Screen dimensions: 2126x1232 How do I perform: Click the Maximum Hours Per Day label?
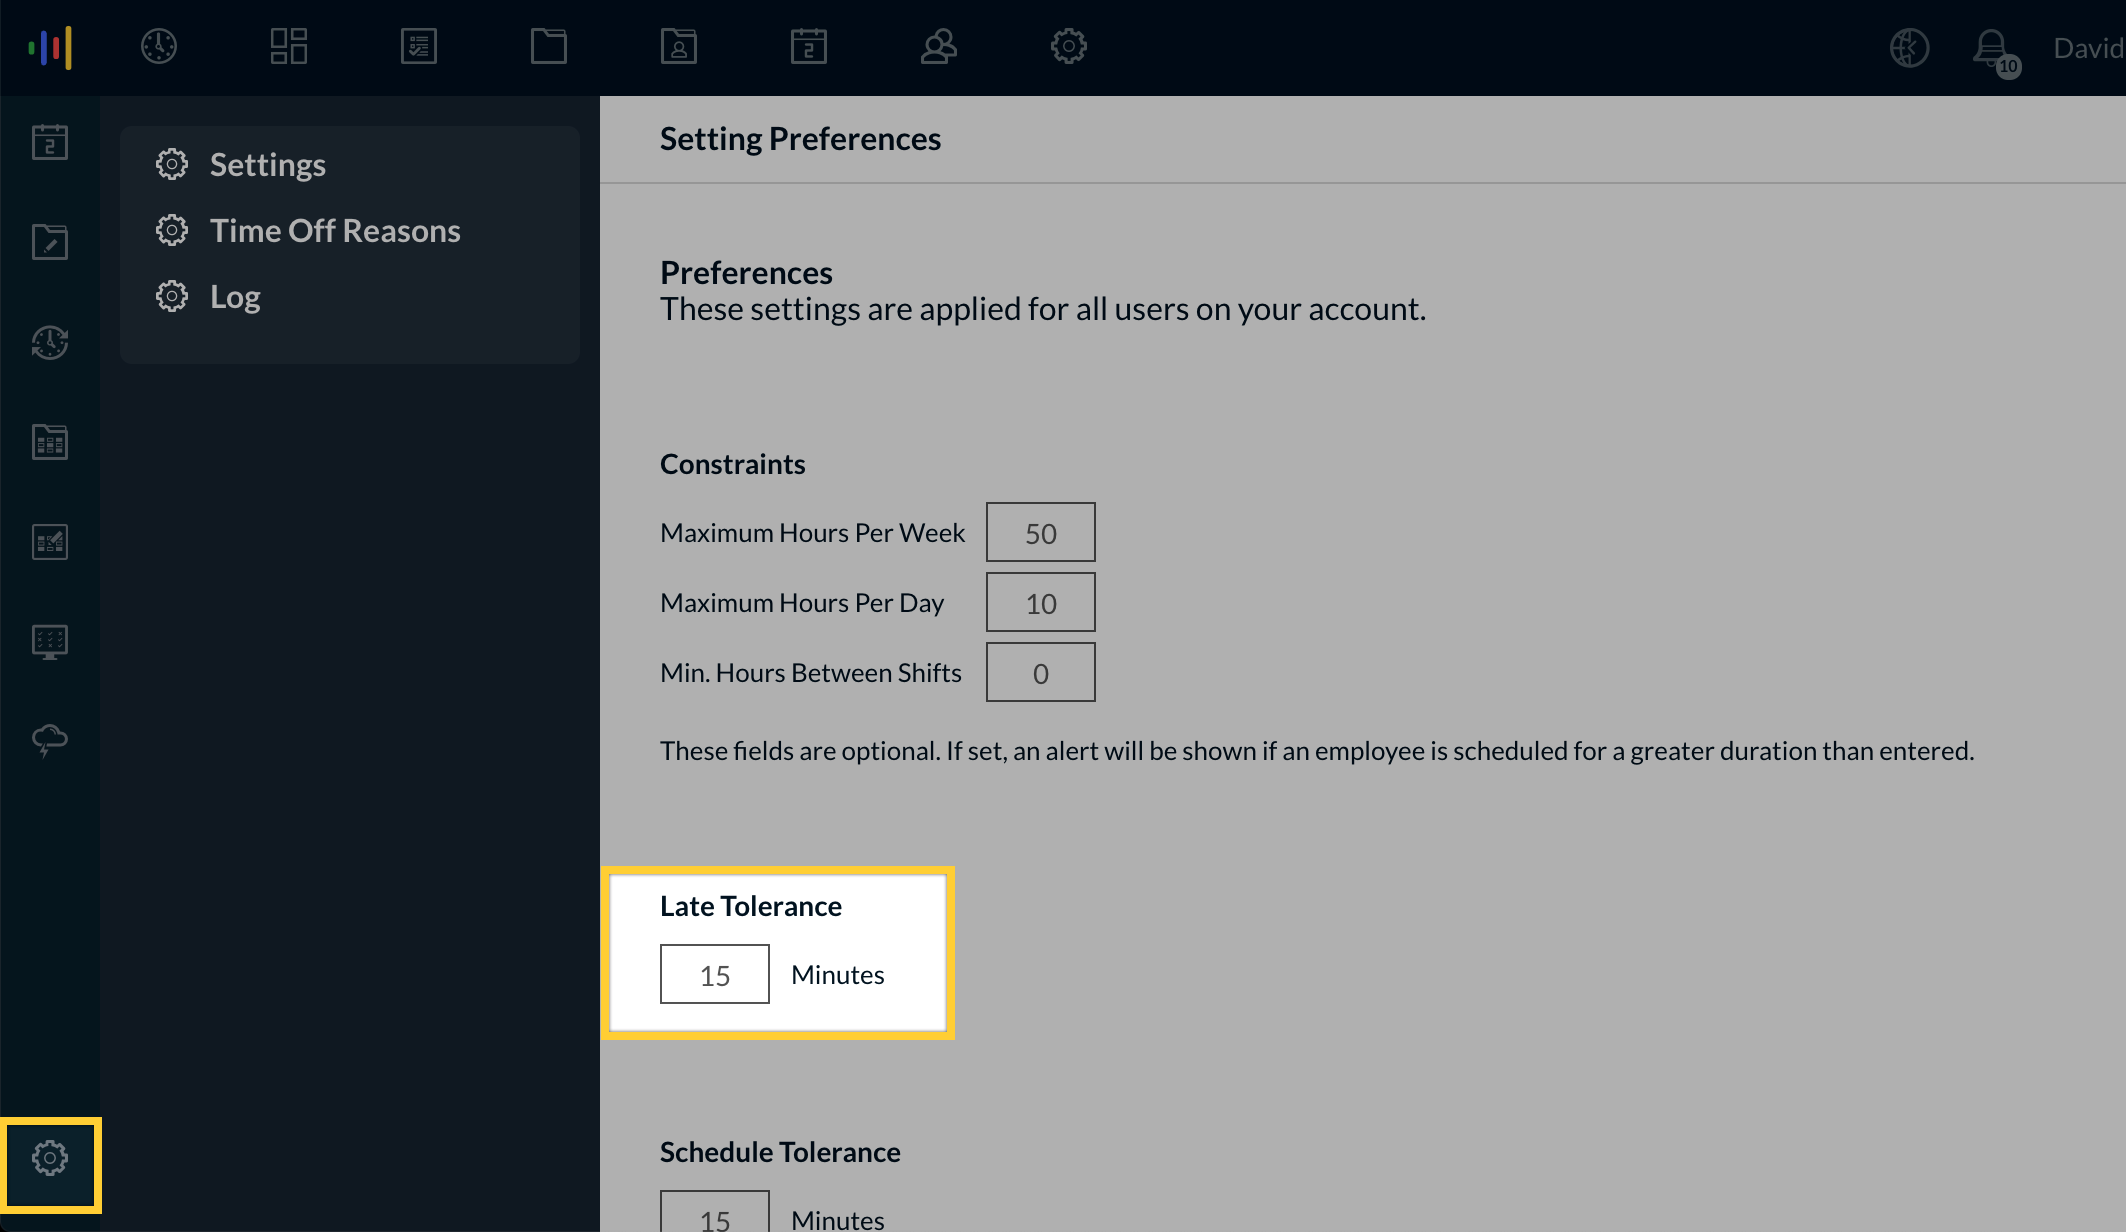click(x=802, y=602)
